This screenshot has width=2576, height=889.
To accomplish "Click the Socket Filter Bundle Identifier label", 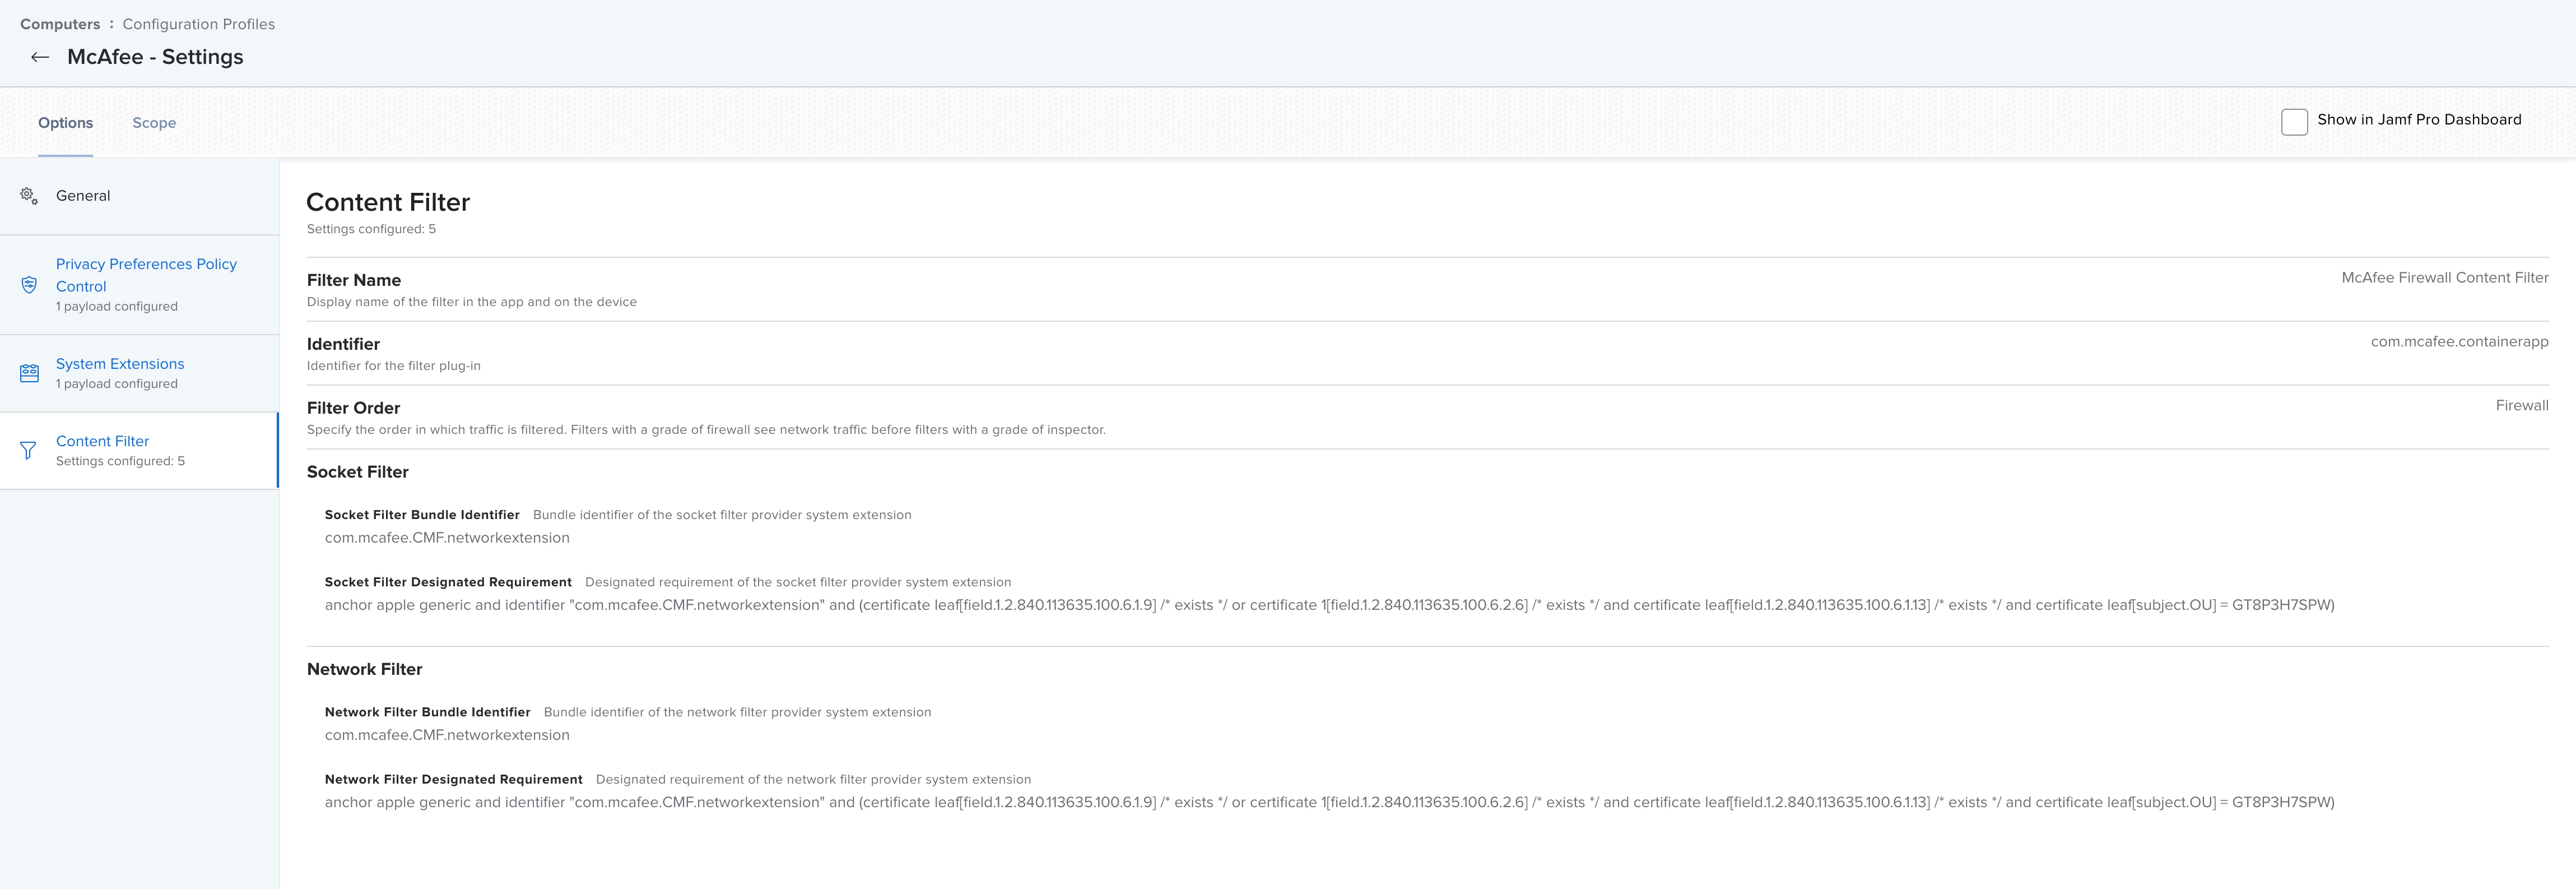I will 422,515.
